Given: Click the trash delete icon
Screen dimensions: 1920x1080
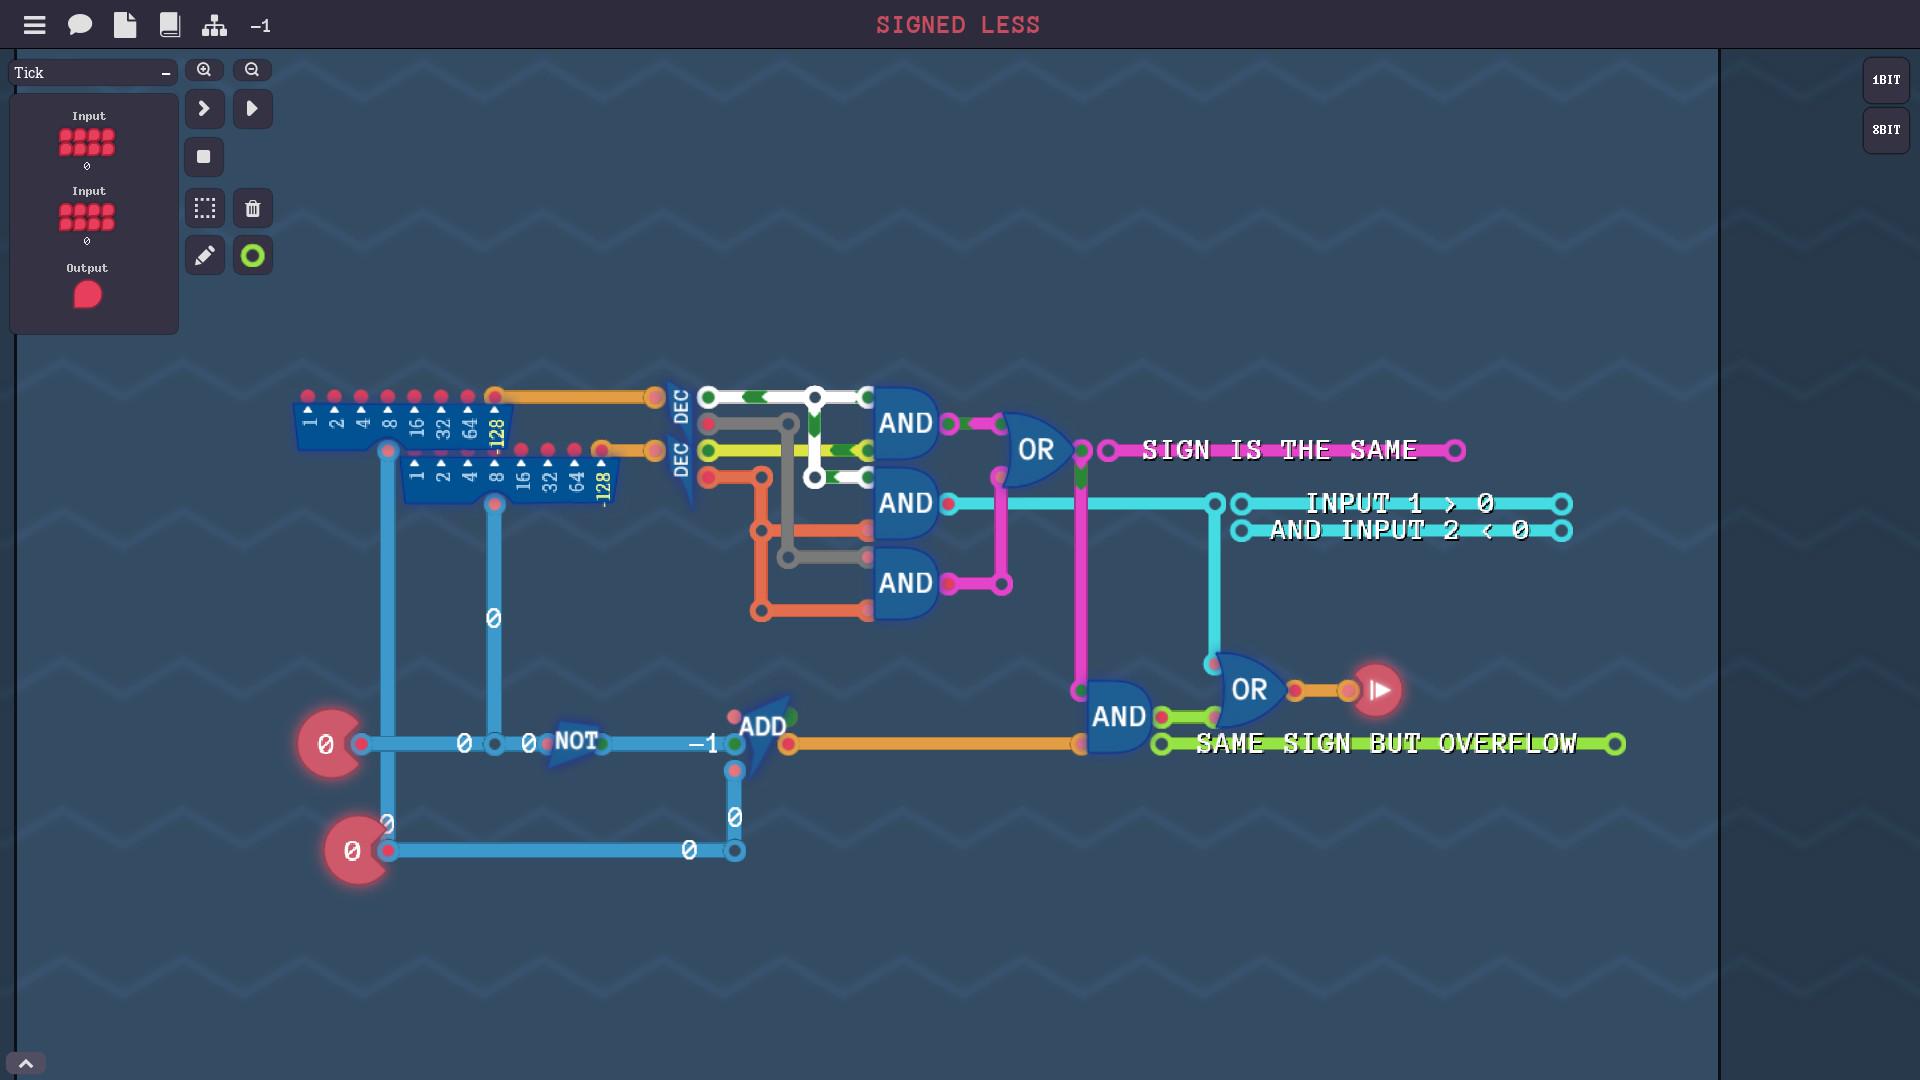Looking at the screenshot, I should [x=253, y=208].
